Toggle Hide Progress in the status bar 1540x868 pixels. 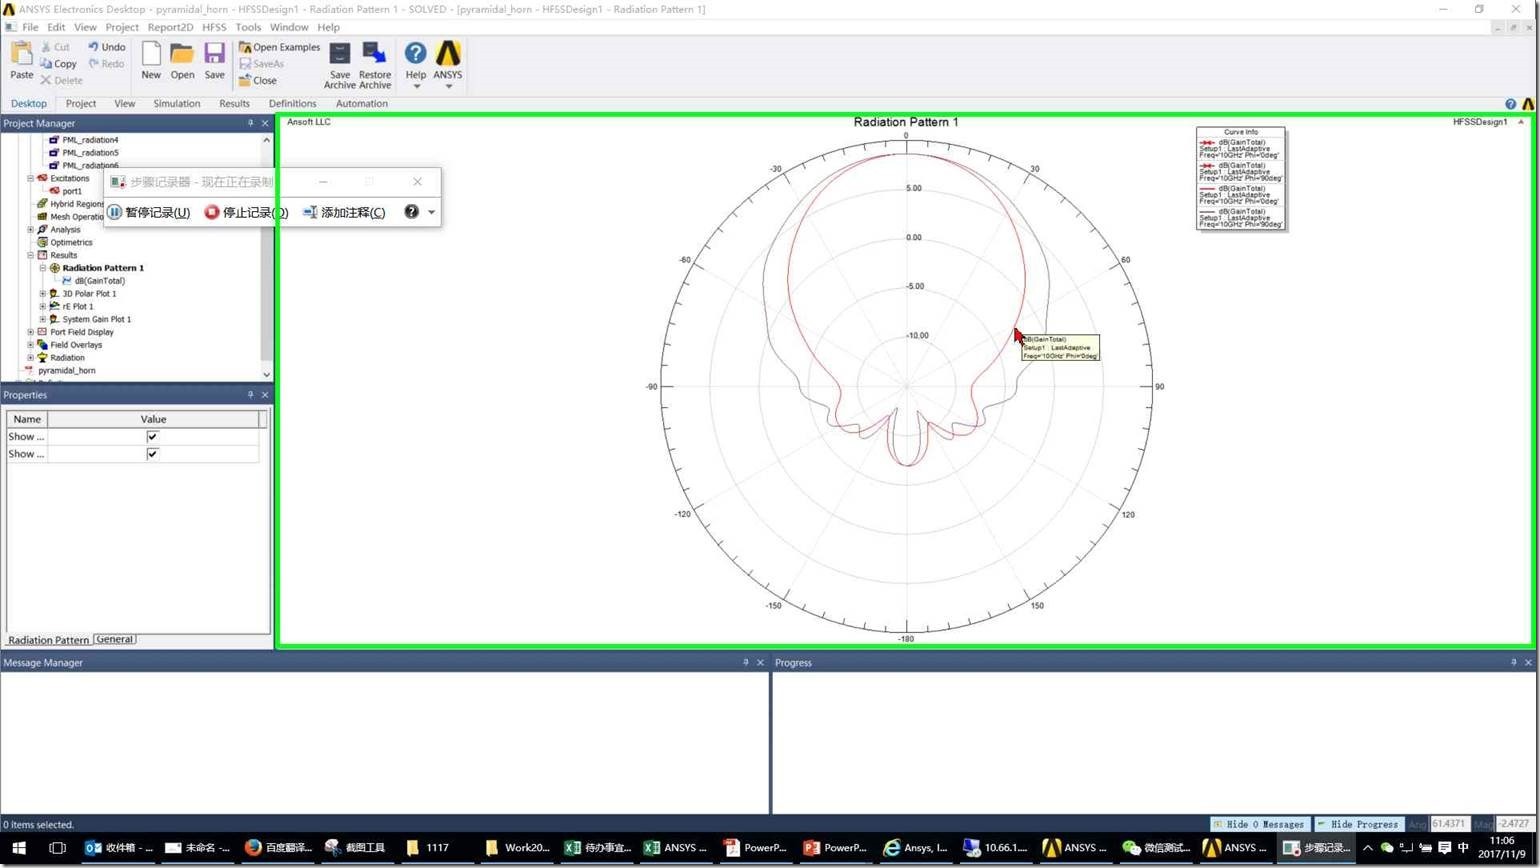pyautogui.click(x=1358, y=824)
